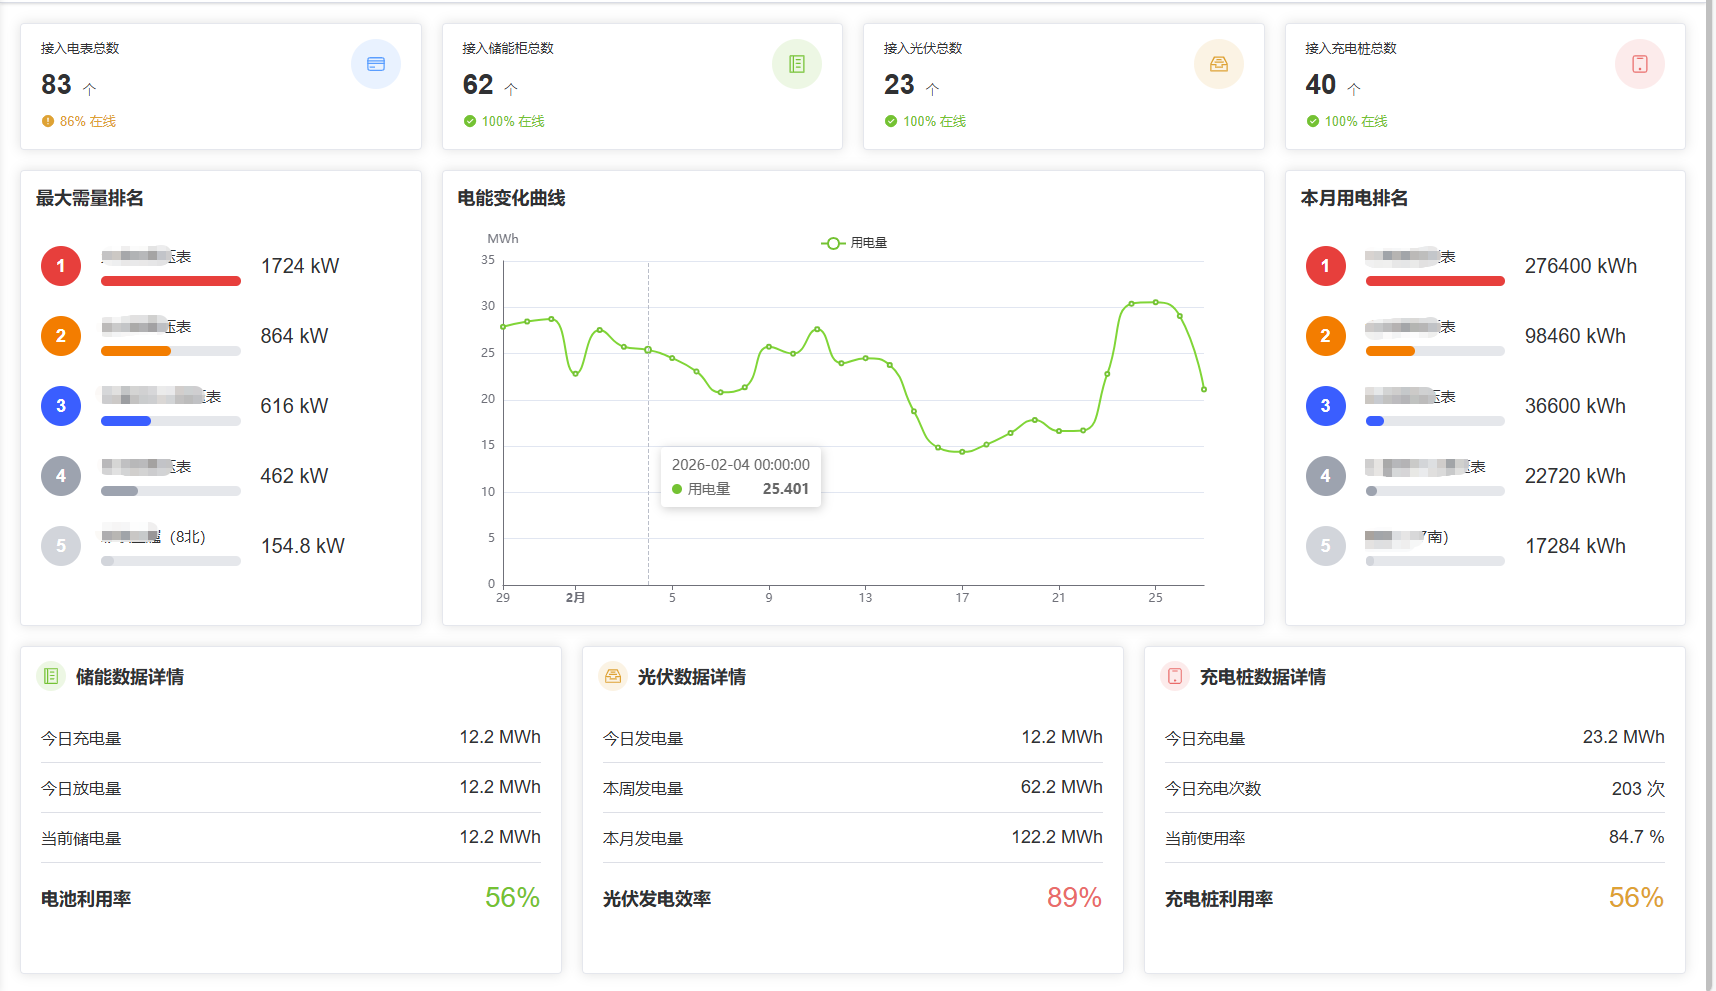Click the green check icon next to 100% 在线 on 光伏 card
Image resolution: width=1716 pixels, height=991 pixels.
pos(890,121)
